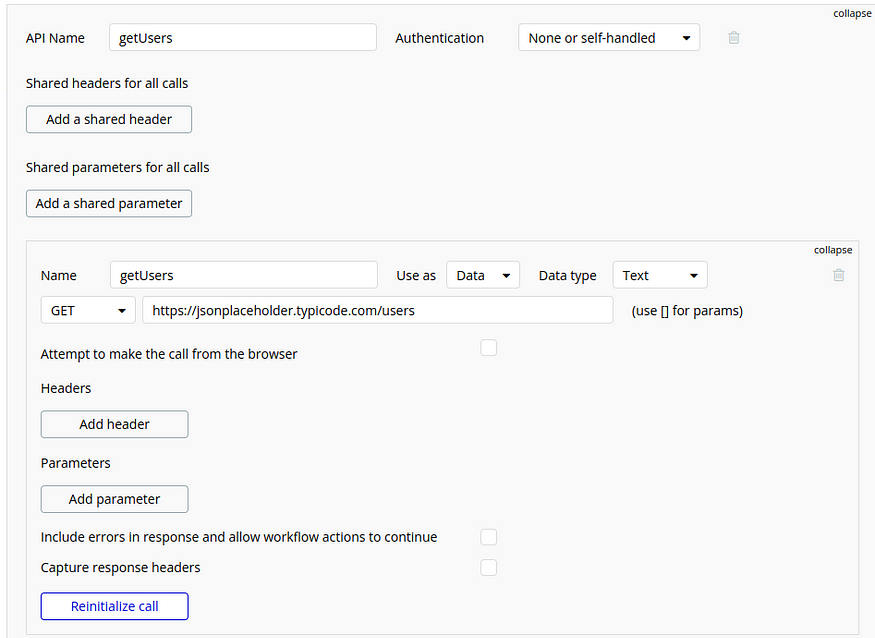The width and height of the screenshot is (875, 638).
Task: Click Add a shared header button
Action: [109, 119]
